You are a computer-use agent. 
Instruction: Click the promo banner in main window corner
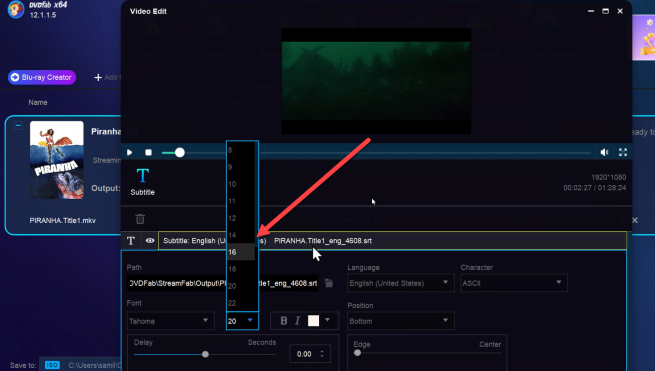click(x=644, y=38)
